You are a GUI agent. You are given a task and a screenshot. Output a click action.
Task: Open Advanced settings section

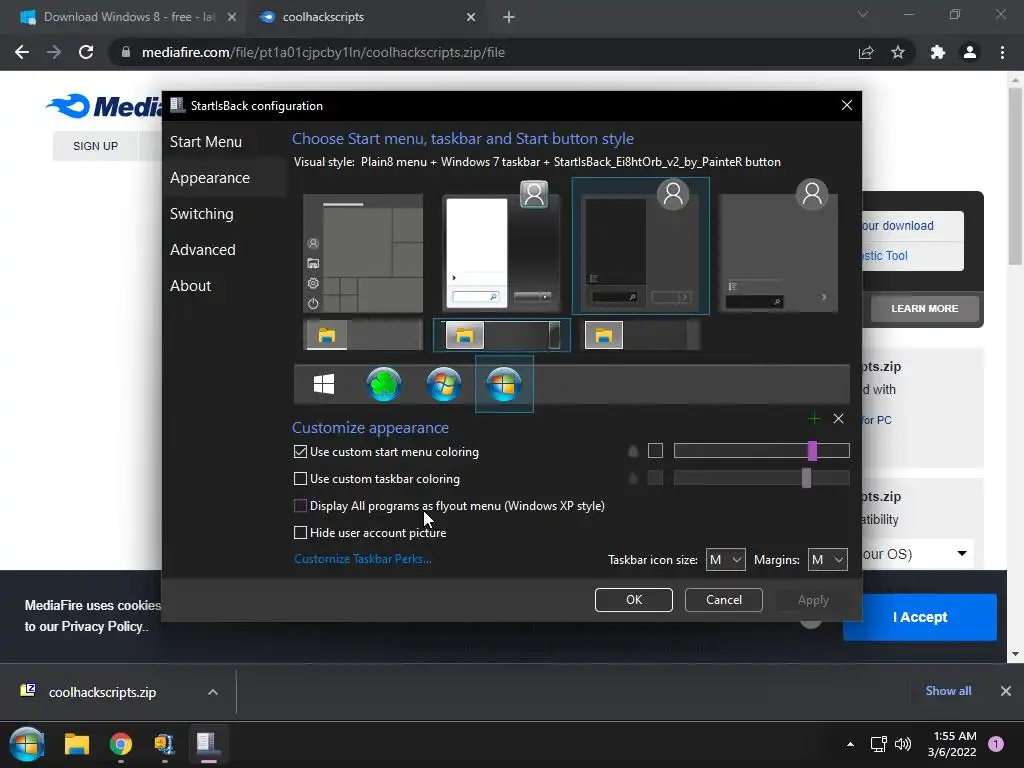pos(202,249)
